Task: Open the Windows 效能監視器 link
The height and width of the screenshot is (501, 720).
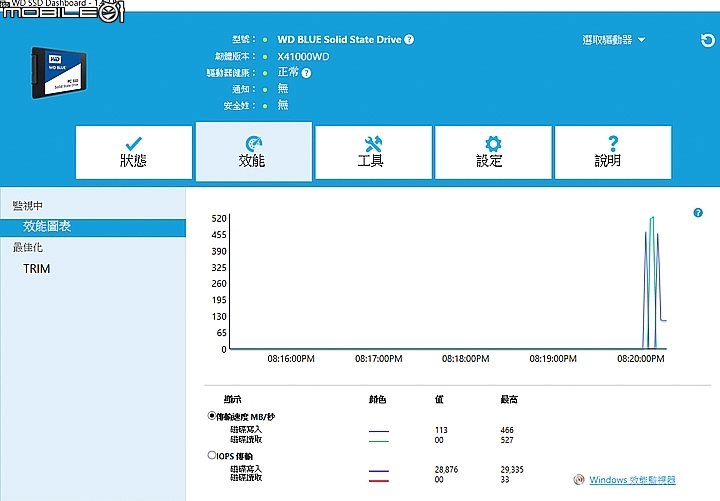Action: tap(632, 480)
